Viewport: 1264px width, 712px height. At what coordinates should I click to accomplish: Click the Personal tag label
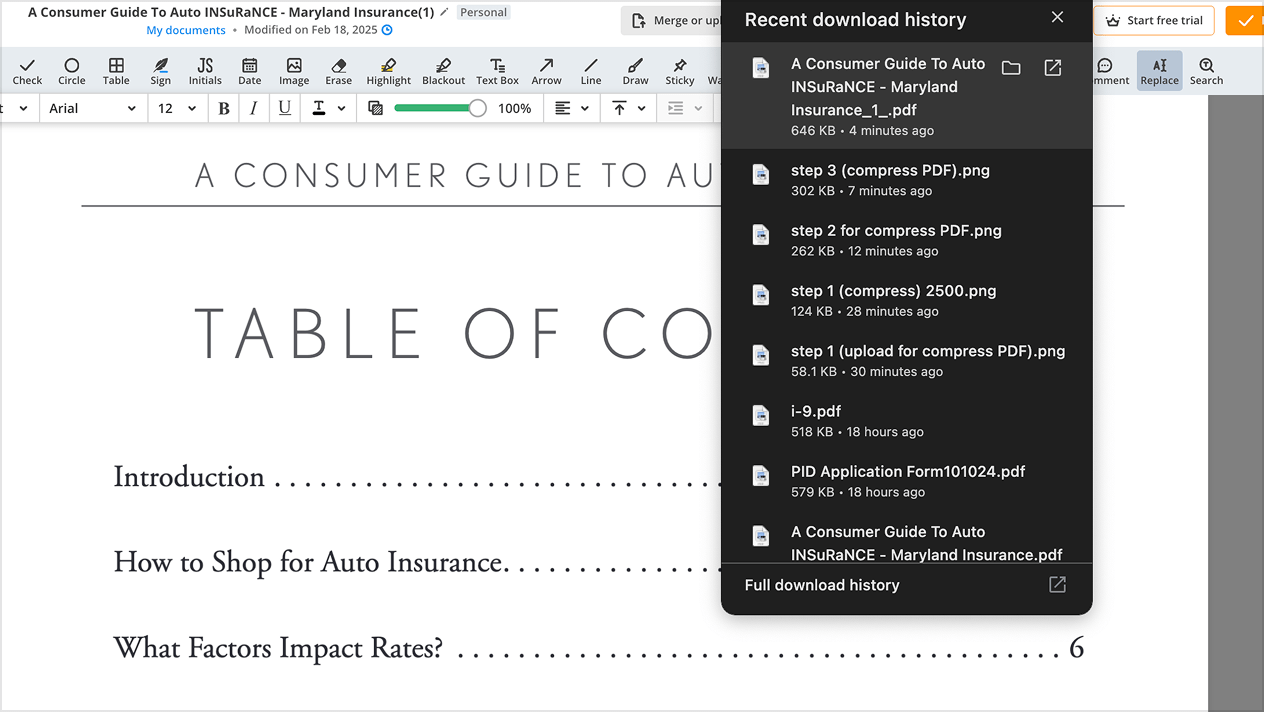(x=484, y=13)
